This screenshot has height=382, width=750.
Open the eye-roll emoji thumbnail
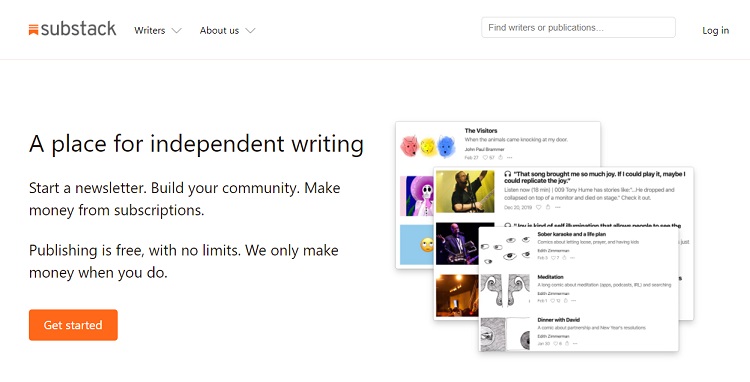point(417,244)
